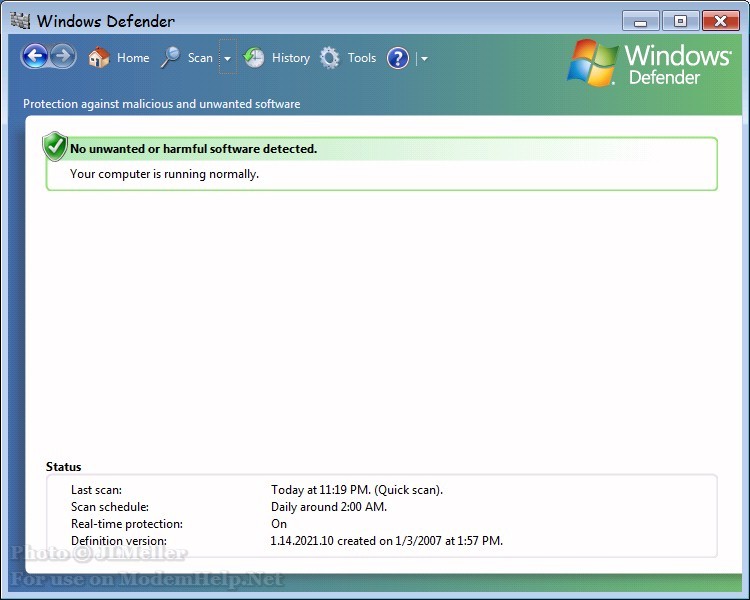The image size is (750, 600).
Task: Open Help with the question mark icon
Action: 398,58
